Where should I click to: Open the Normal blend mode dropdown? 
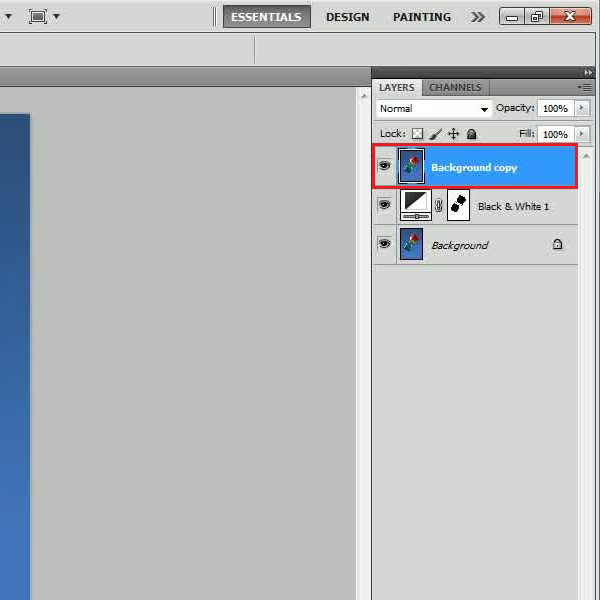[434, 109]
